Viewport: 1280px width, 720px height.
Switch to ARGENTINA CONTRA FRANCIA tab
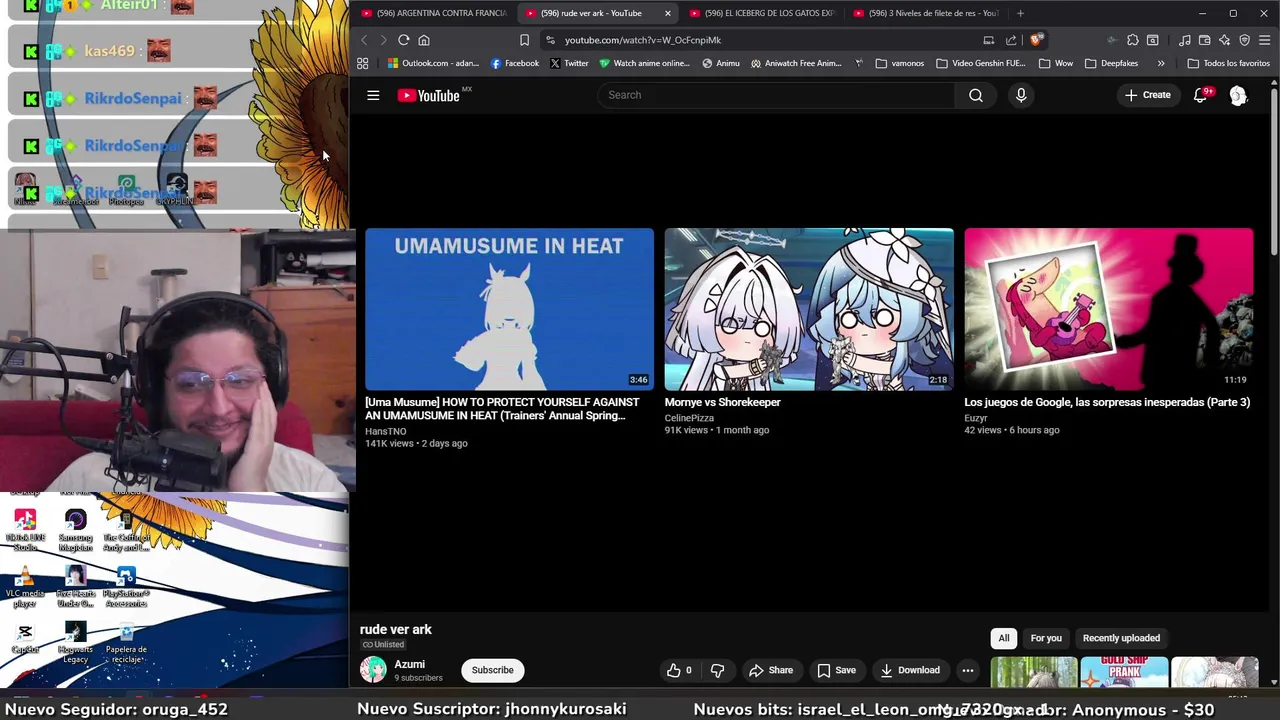coord(434,13)
